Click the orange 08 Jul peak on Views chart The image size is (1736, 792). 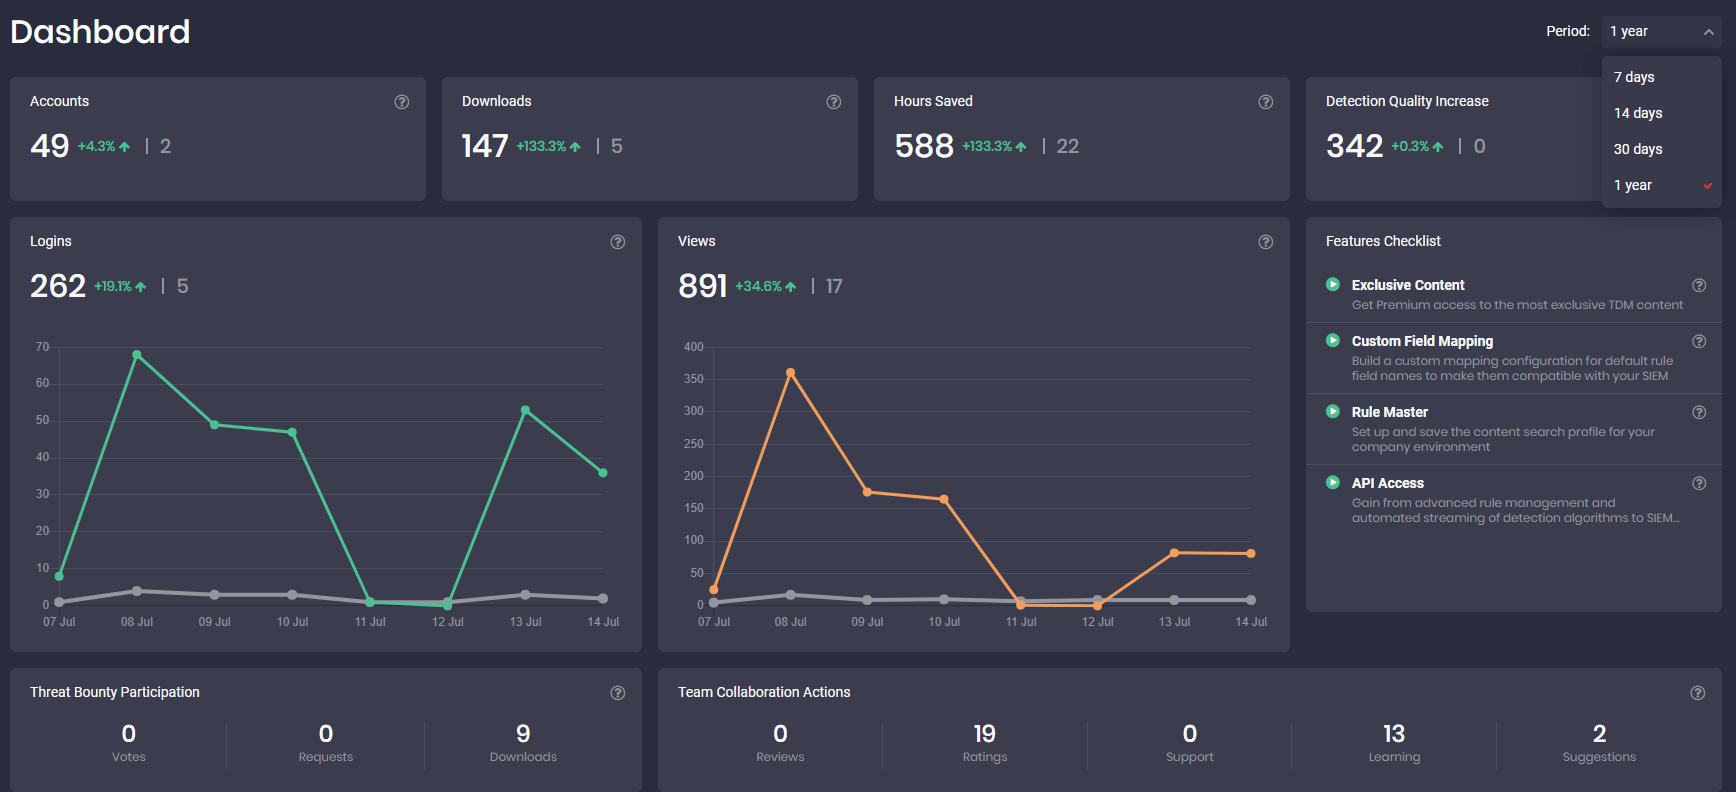790,373
